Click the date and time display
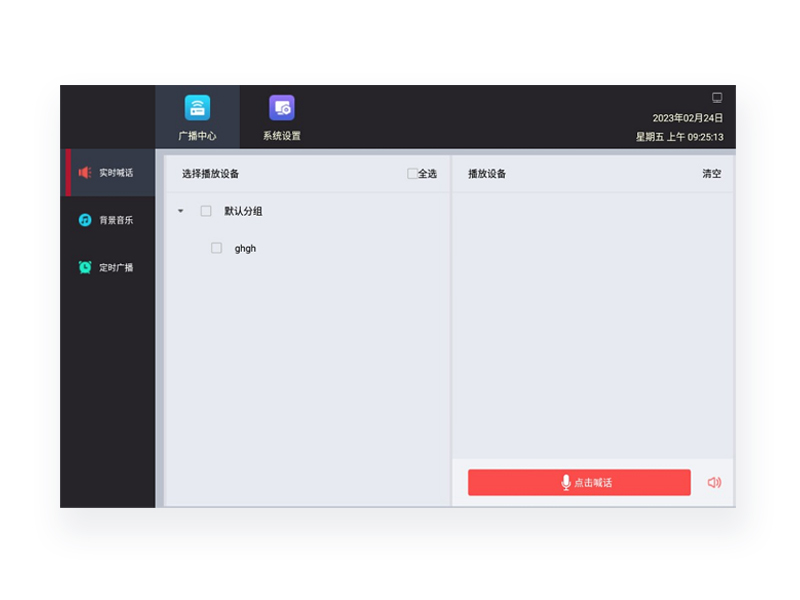The width and height of the screenshot is (800, 600). click(x=680, y=128)
